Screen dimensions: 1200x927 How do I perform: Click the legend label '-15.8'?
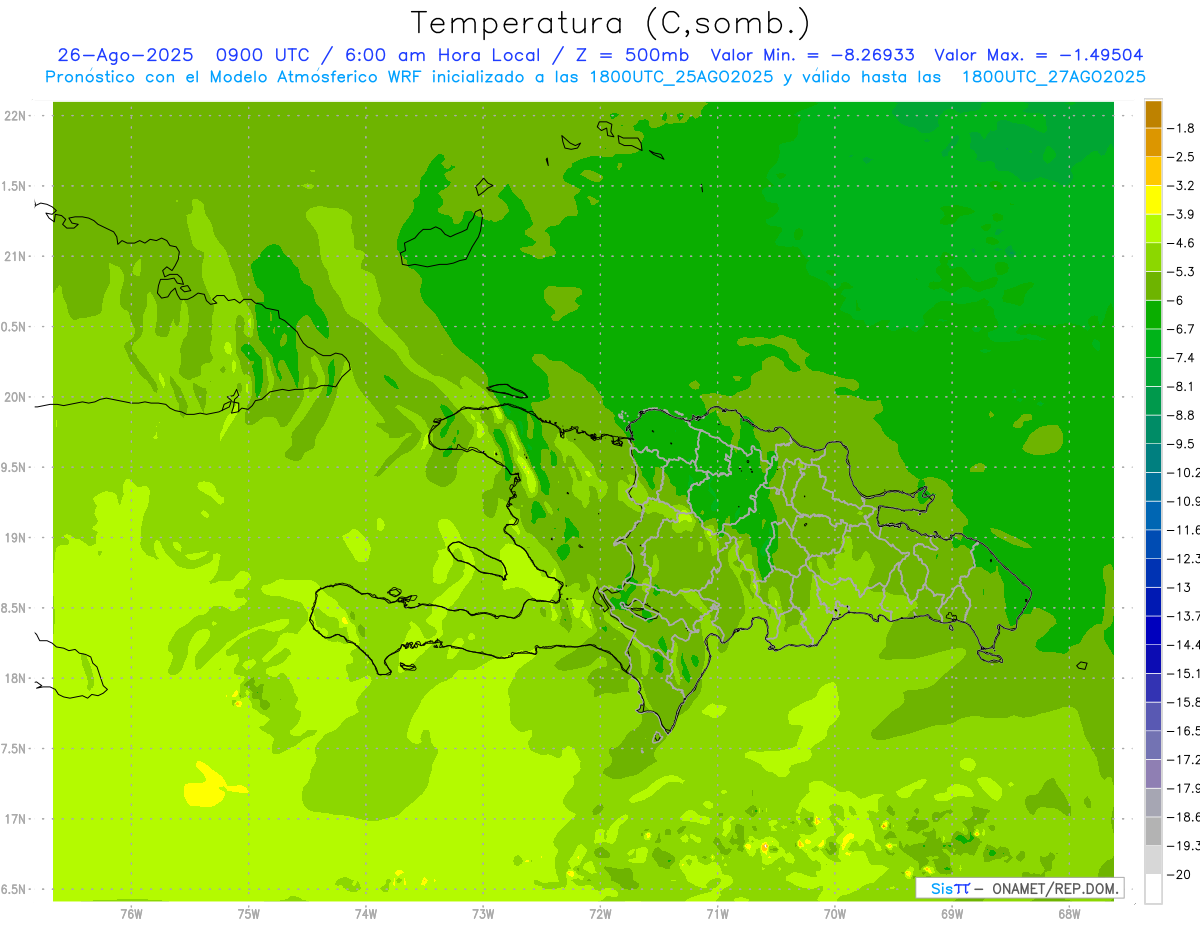1185,702
